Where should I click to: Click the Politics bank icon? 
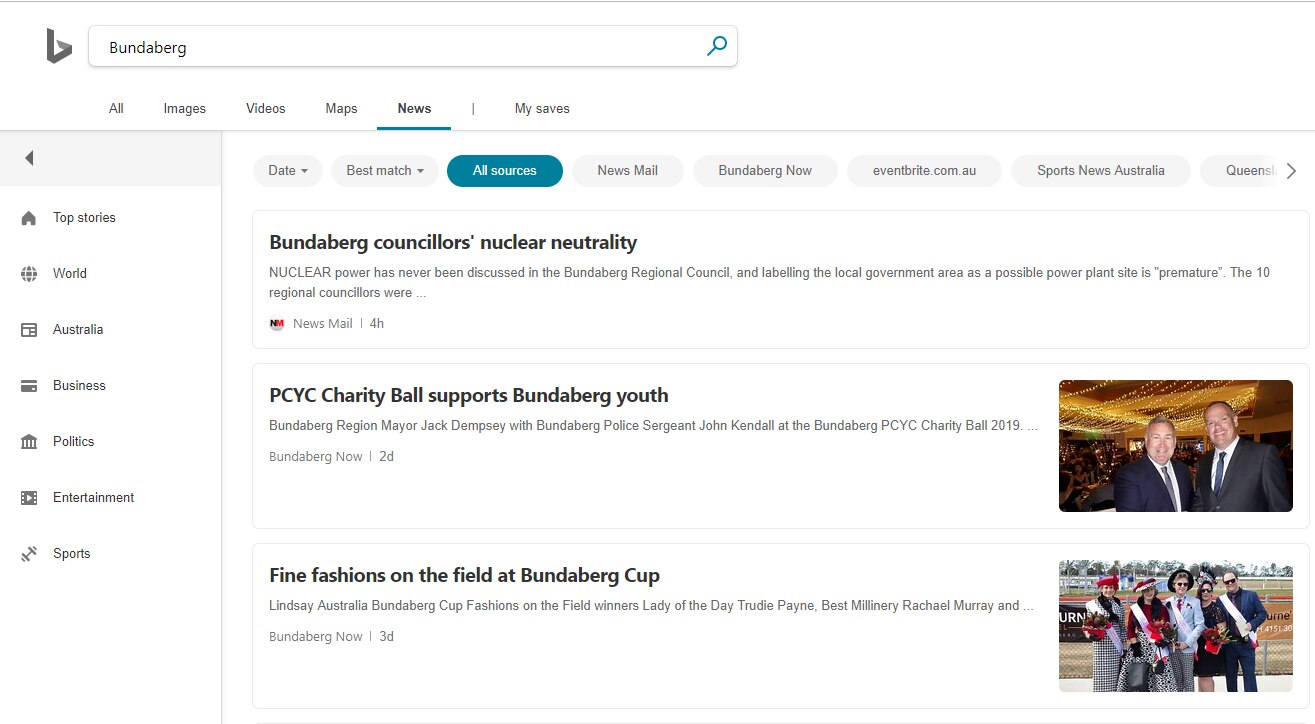(x=29, y=441)
